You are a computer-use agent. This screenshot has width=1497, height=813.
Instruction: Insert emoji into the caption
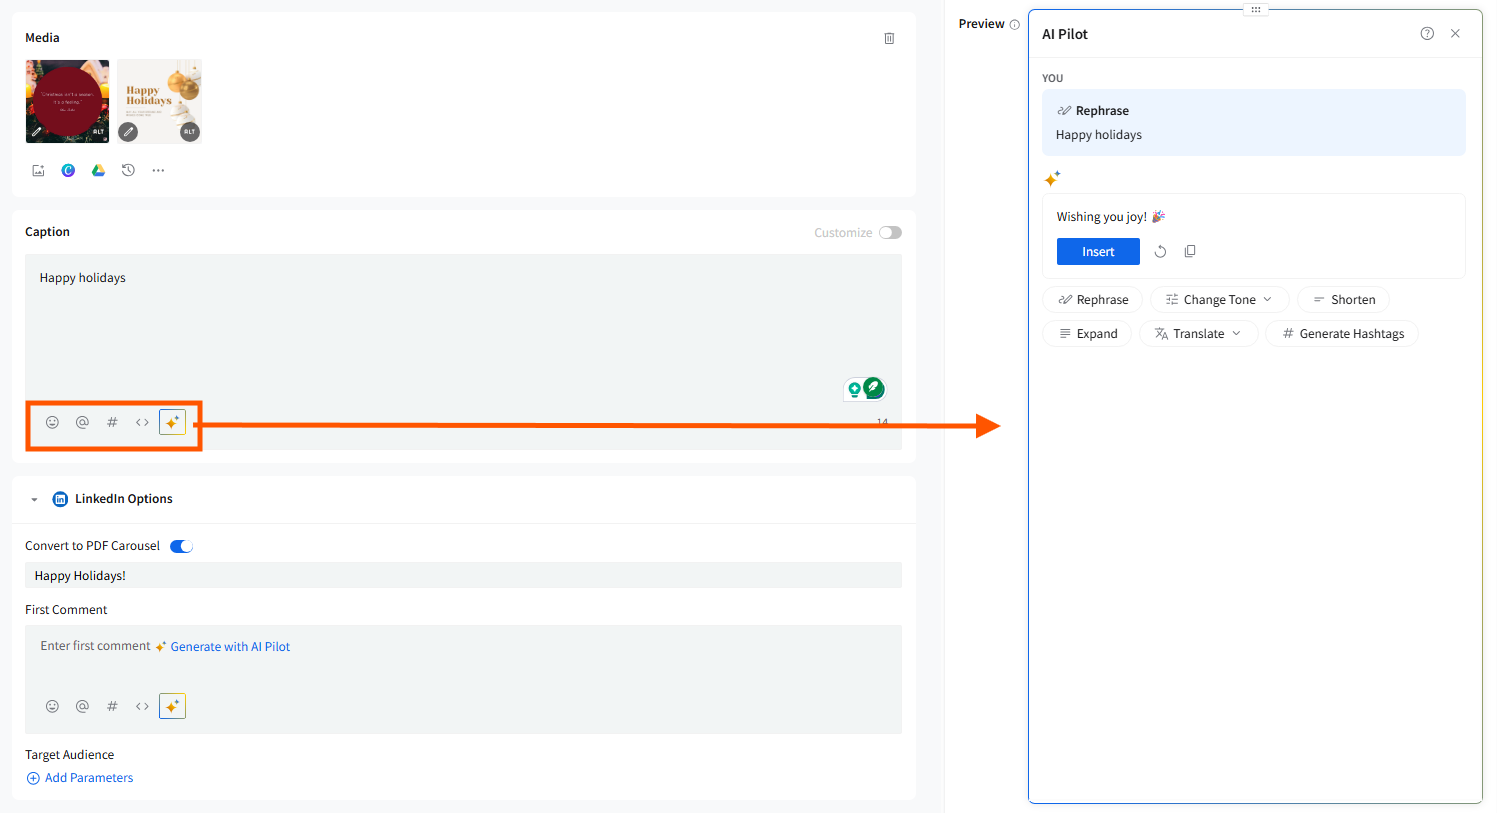click(52, 422)
